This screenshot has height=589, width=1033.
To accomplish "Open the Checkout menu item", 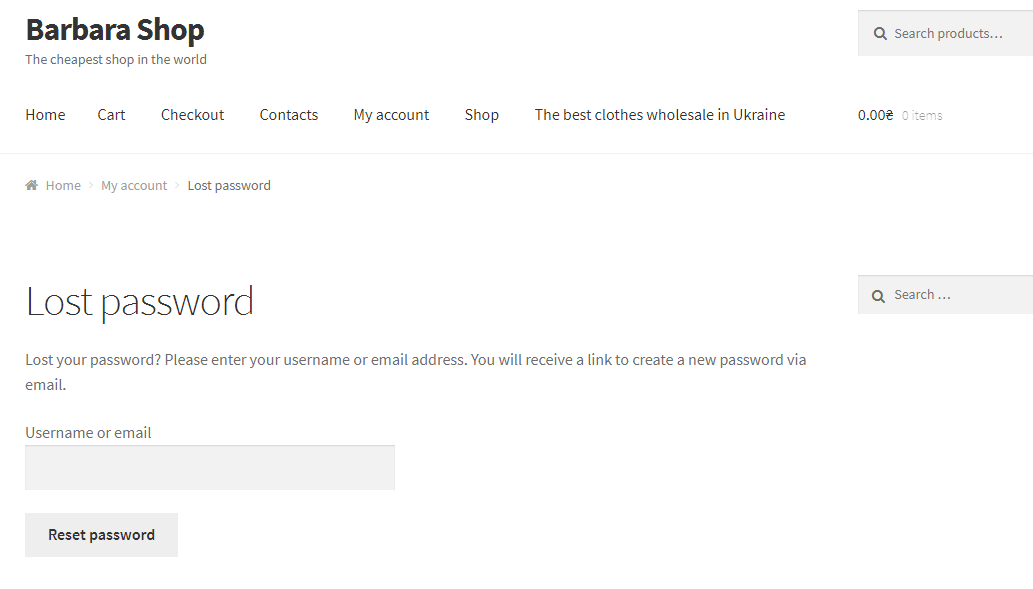I will (x=192, y=115).
